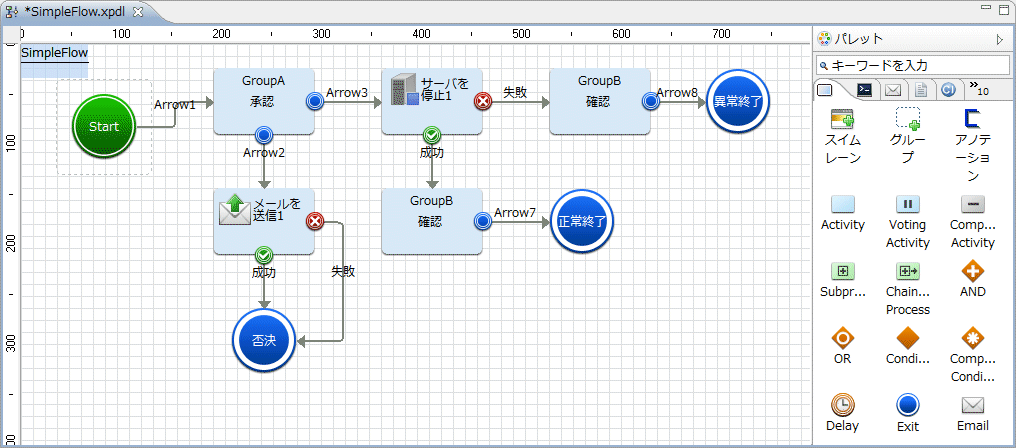Choose the Exit node tool
The image size is (1016, 448).
point(907,414)
